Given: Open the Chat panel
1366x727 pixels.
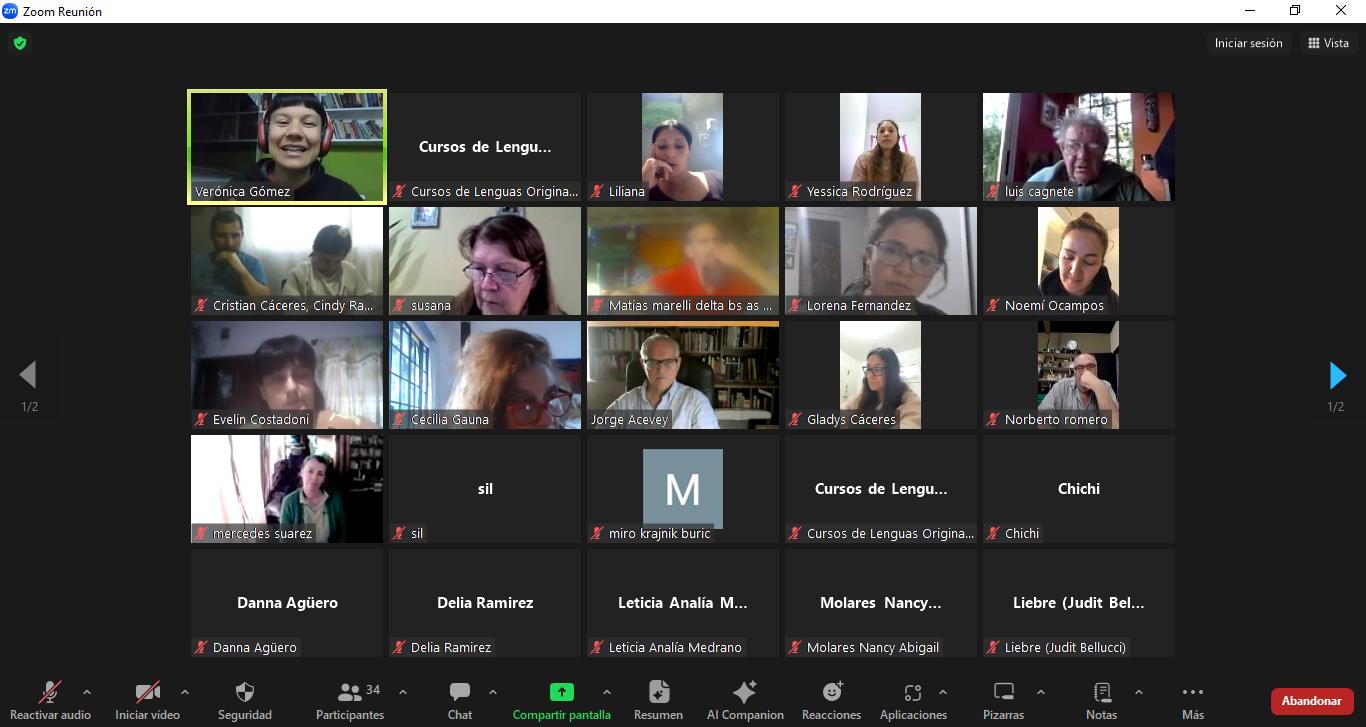Looking at the screenshot, I should tap(460, 692).
